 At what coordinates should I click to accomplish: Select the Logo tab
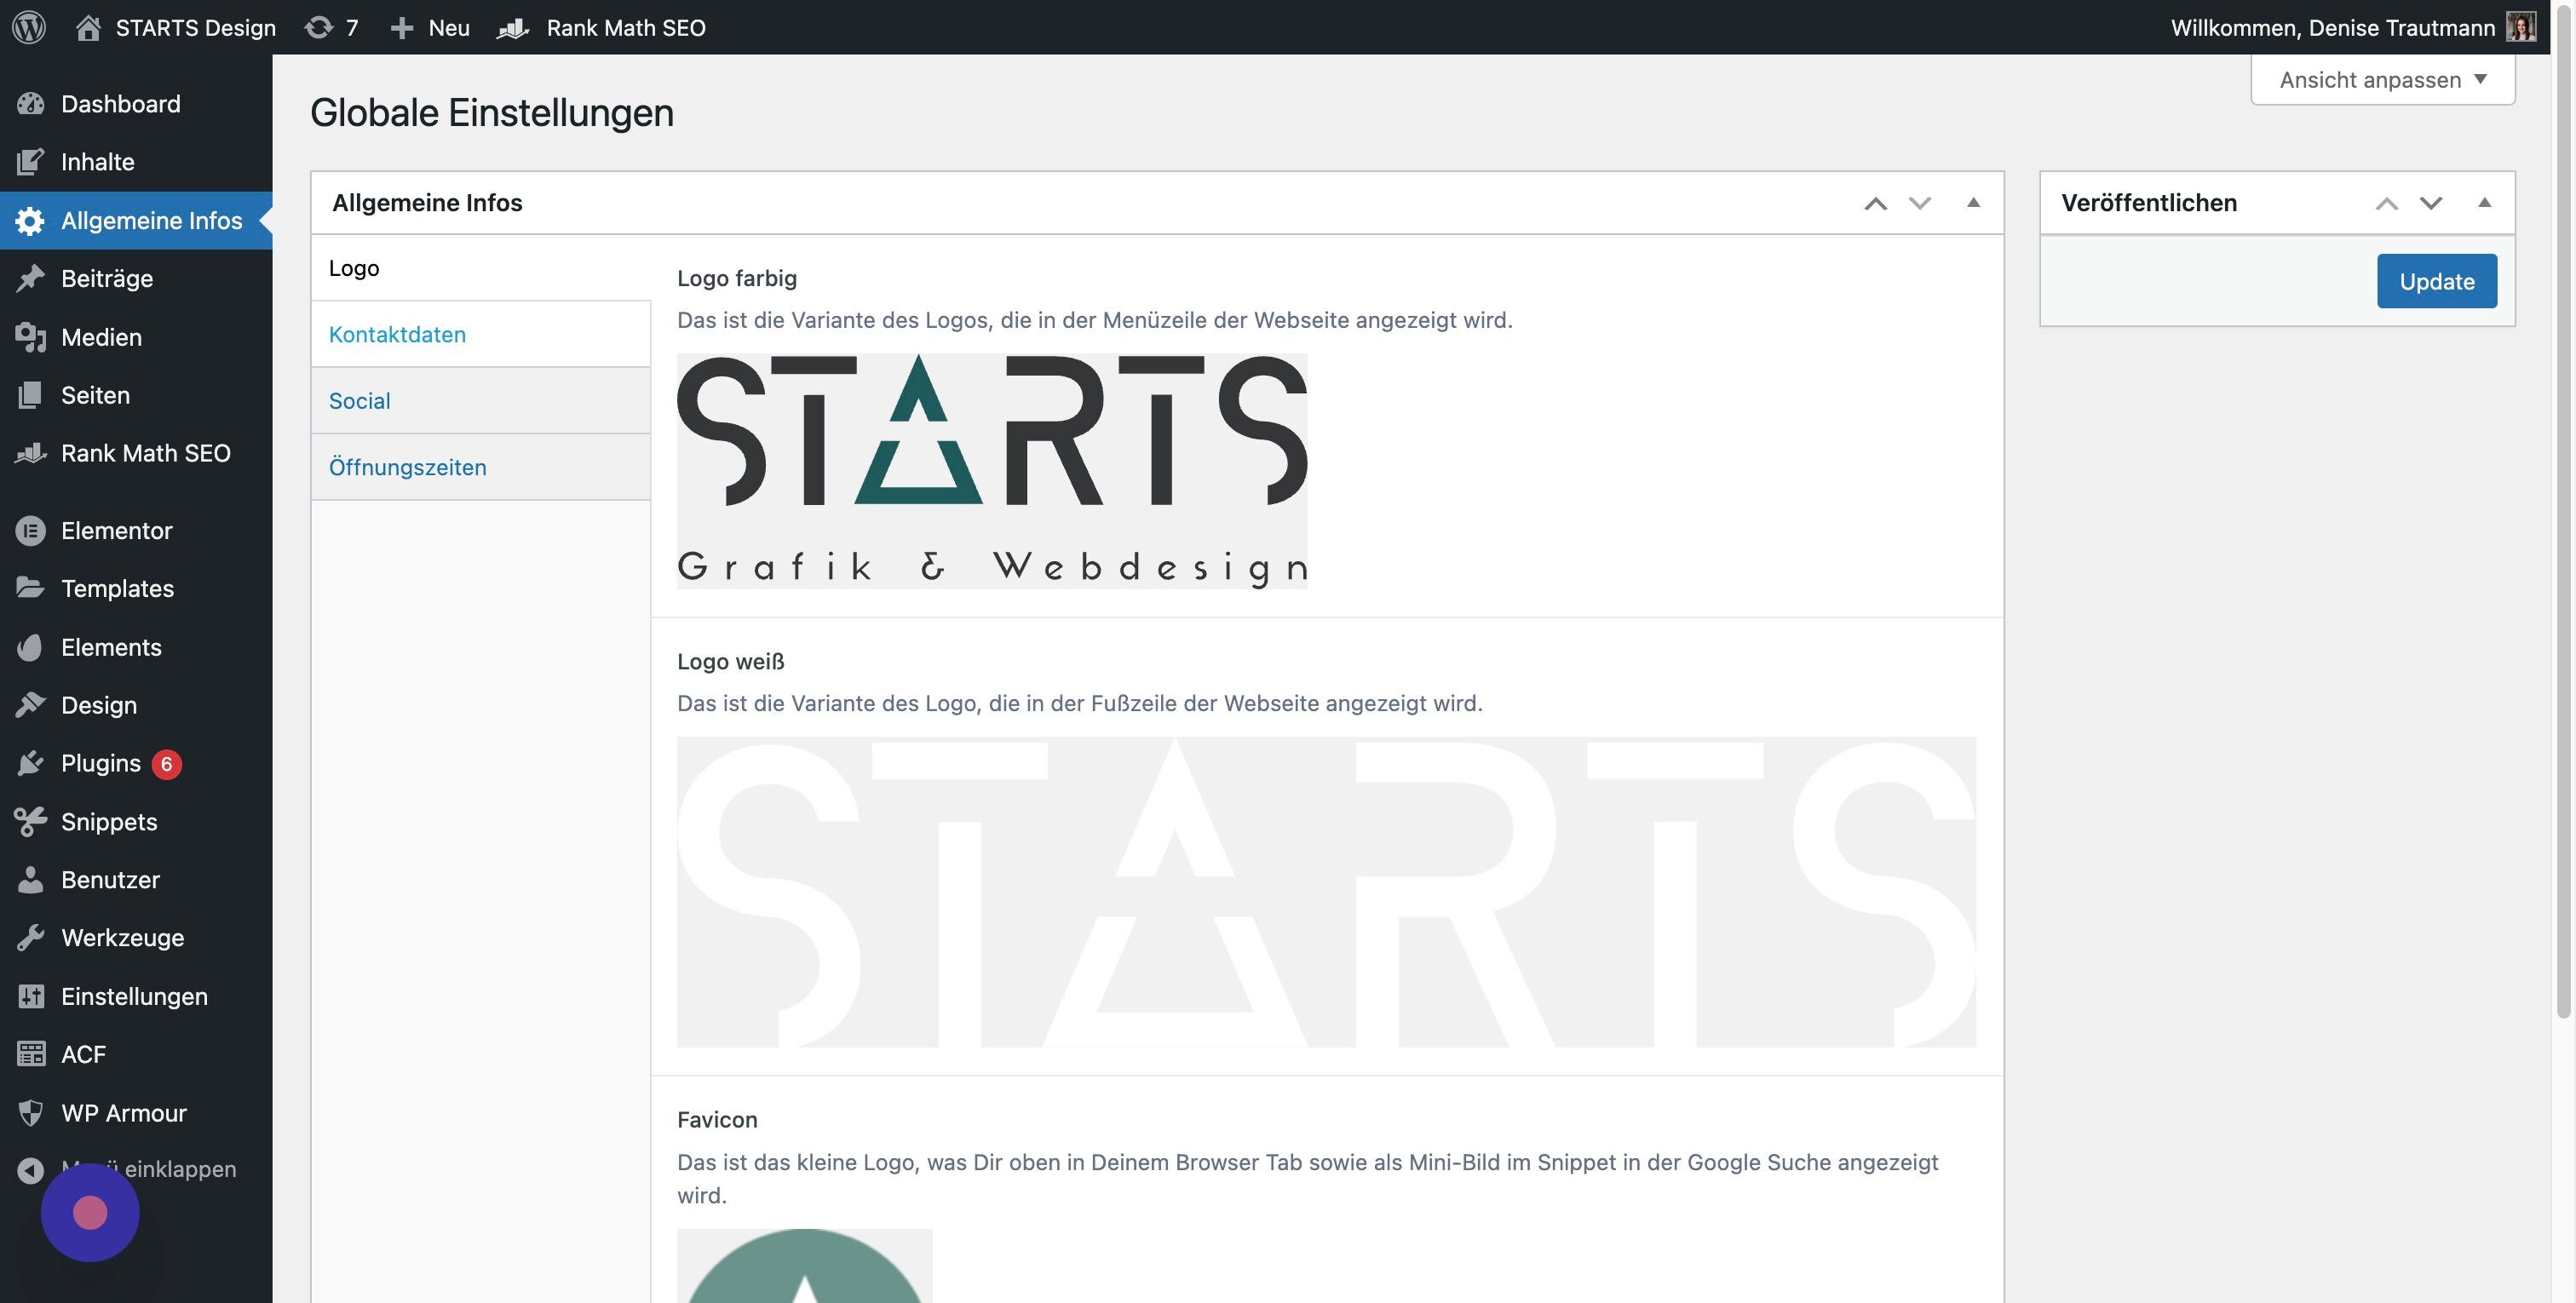click(481, 268)
